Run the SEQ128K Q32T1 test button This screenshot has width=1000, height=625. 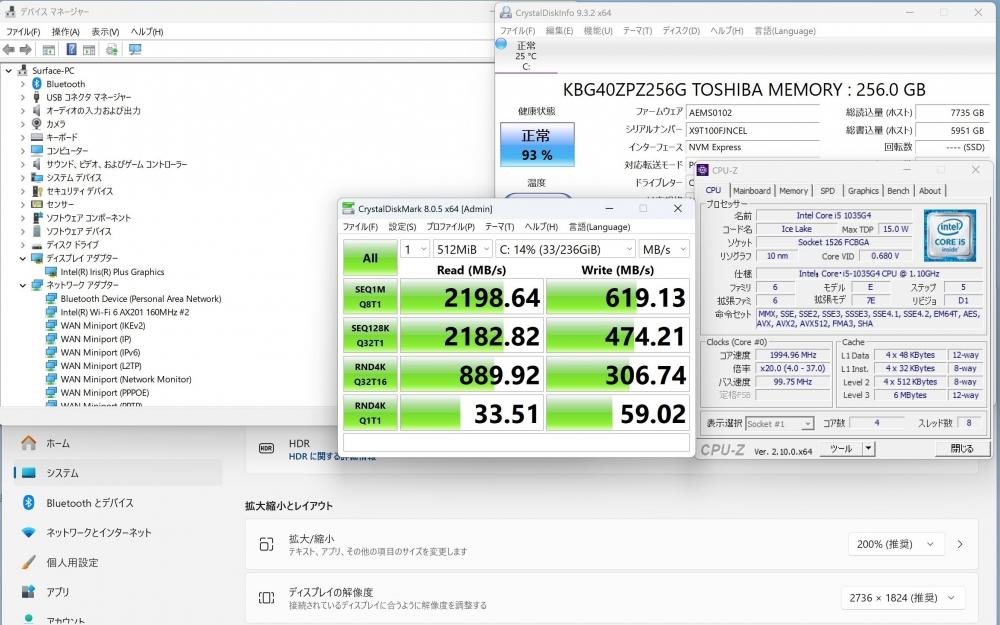[370, 335]
